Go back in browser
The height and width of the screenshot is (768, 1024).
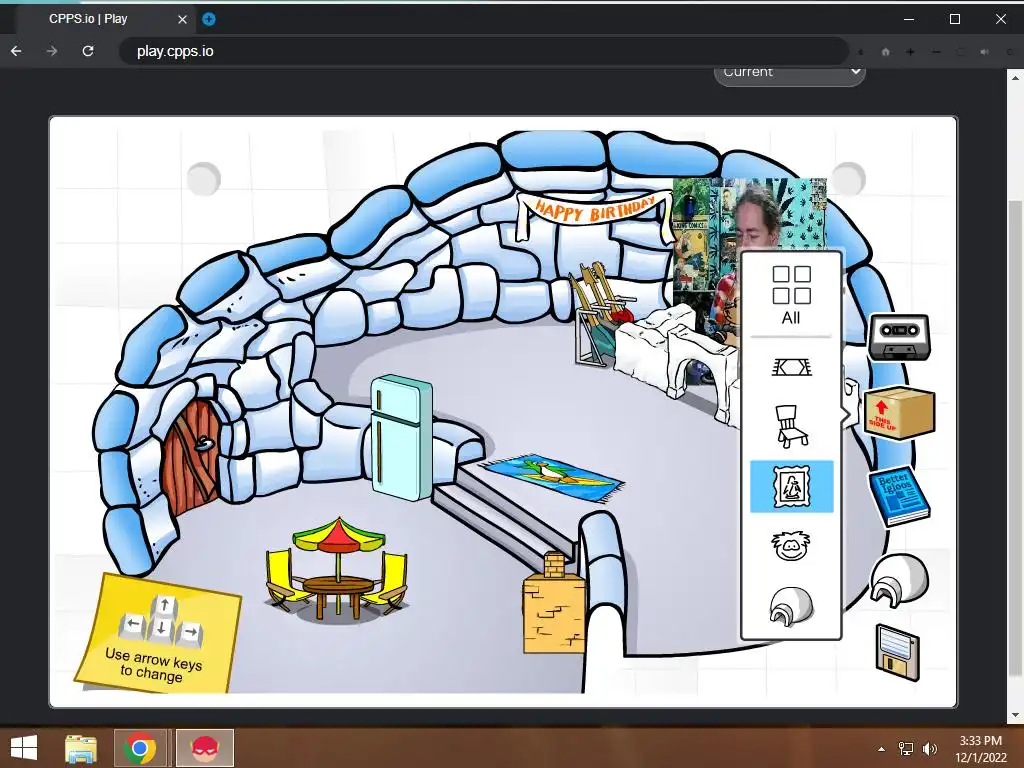[x=16, y=51]
